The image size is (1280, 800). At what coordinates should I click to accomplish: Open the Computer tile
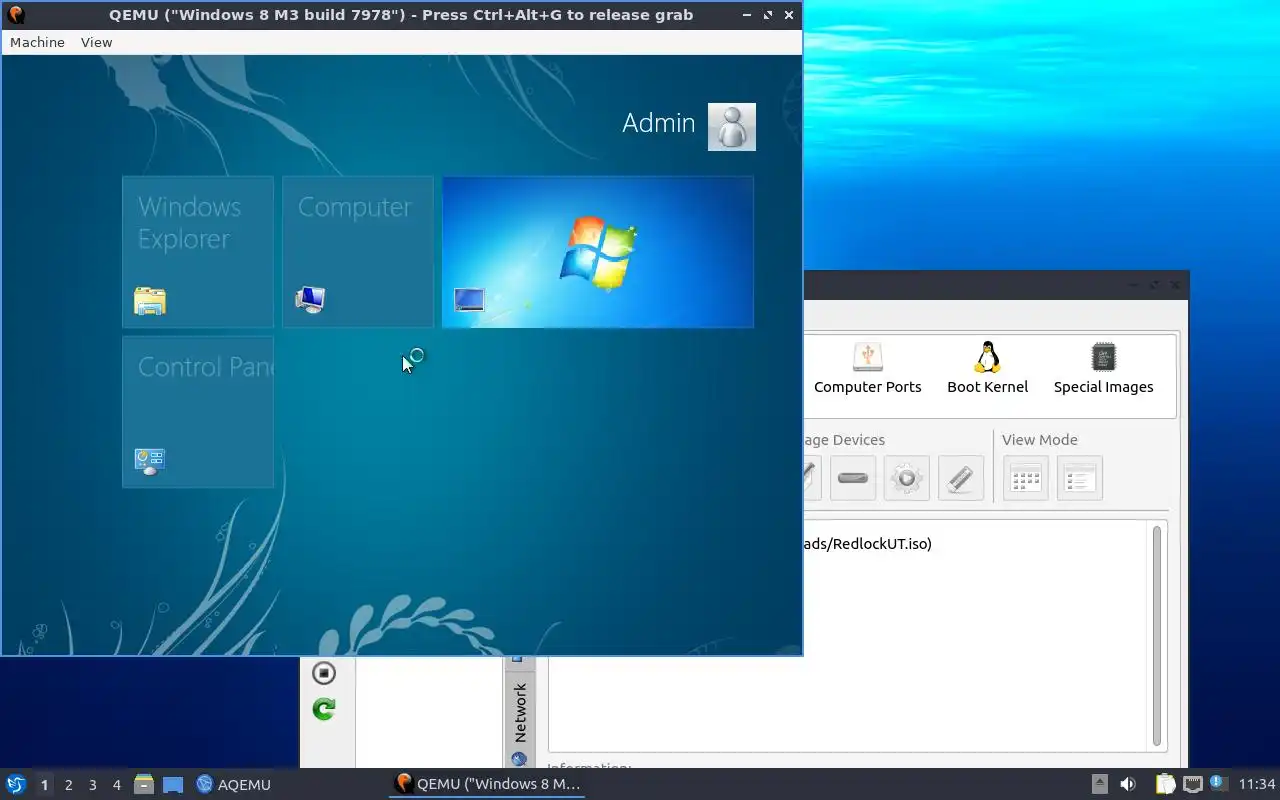pos(358,252)
